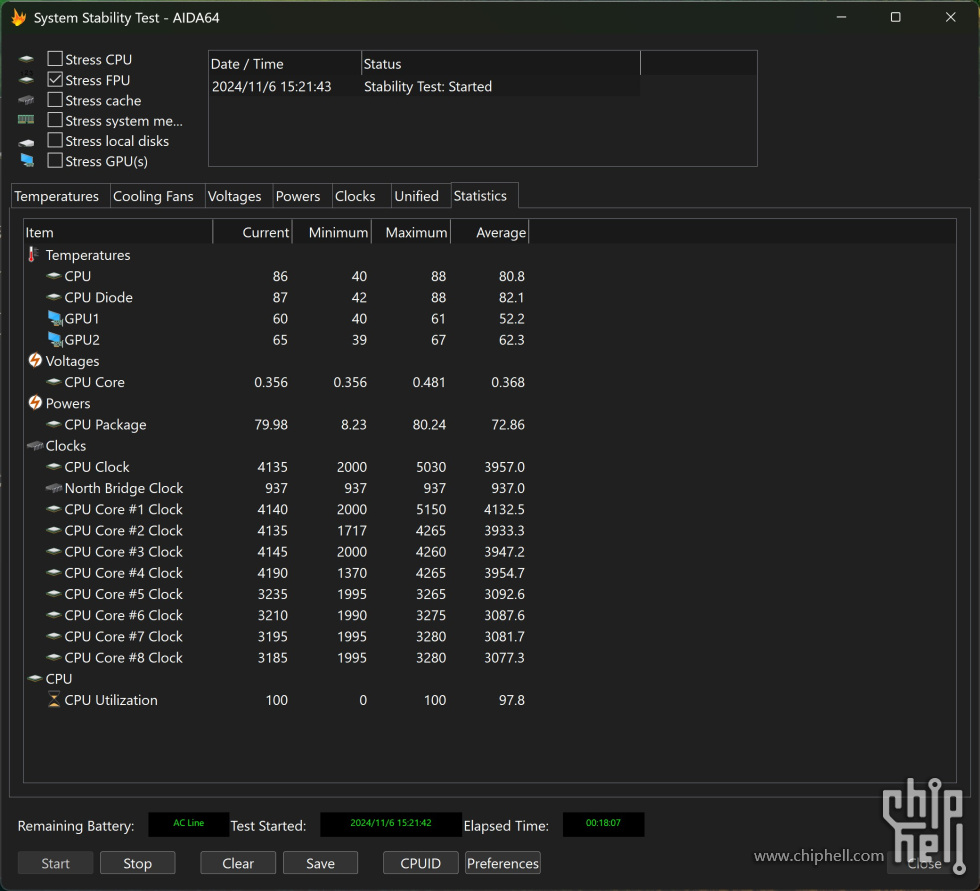Toggle the Stress system memory checkbox
This screenshot has width=980, height=891.
pos(55,120)
